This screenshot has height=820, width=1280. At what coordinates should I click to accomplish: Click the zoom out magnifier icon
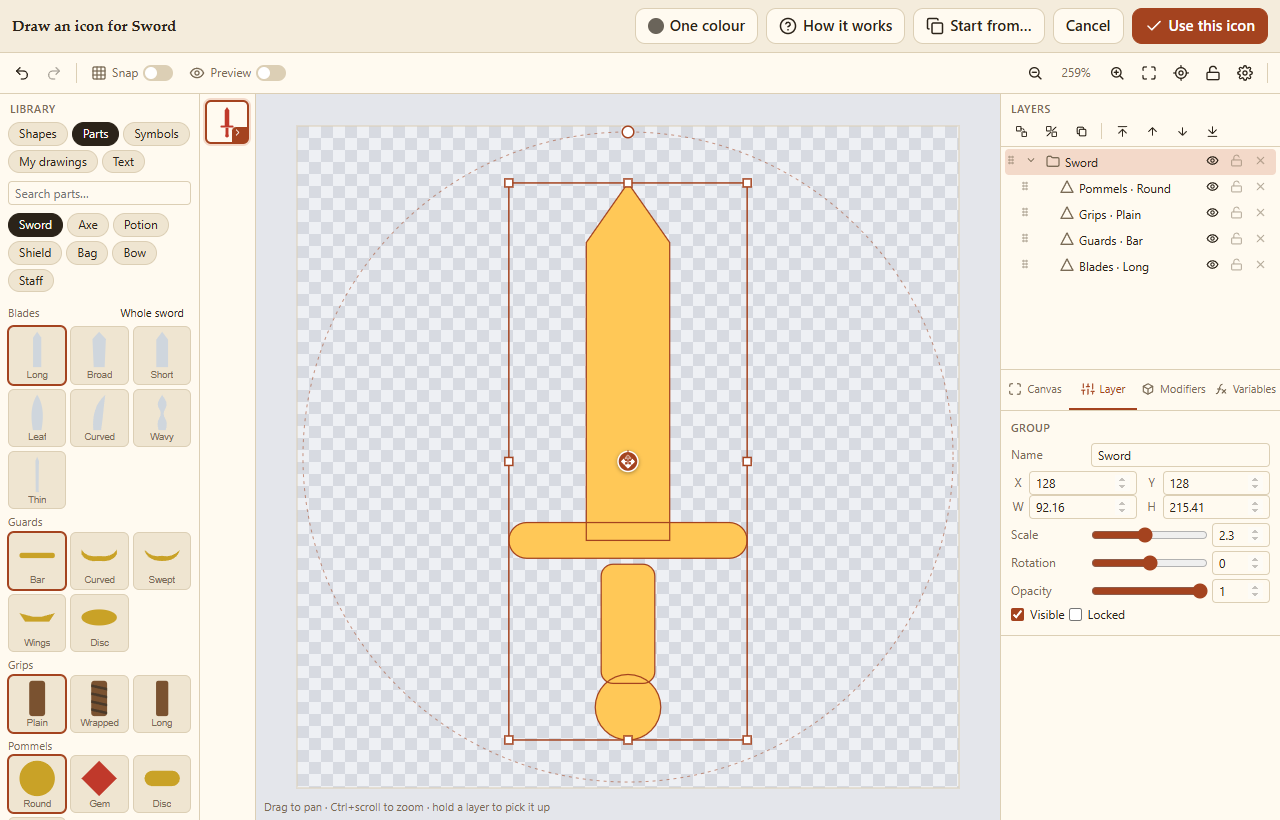click(1035, 73)
